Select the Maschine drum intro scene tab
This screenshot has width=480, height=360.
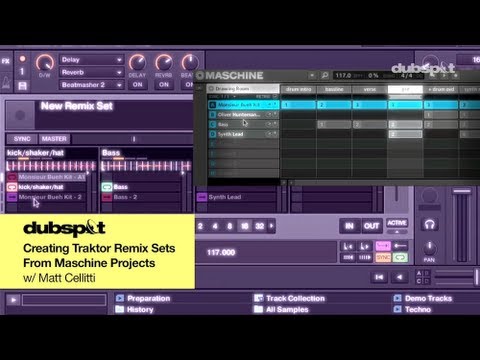tap(298, 89)
